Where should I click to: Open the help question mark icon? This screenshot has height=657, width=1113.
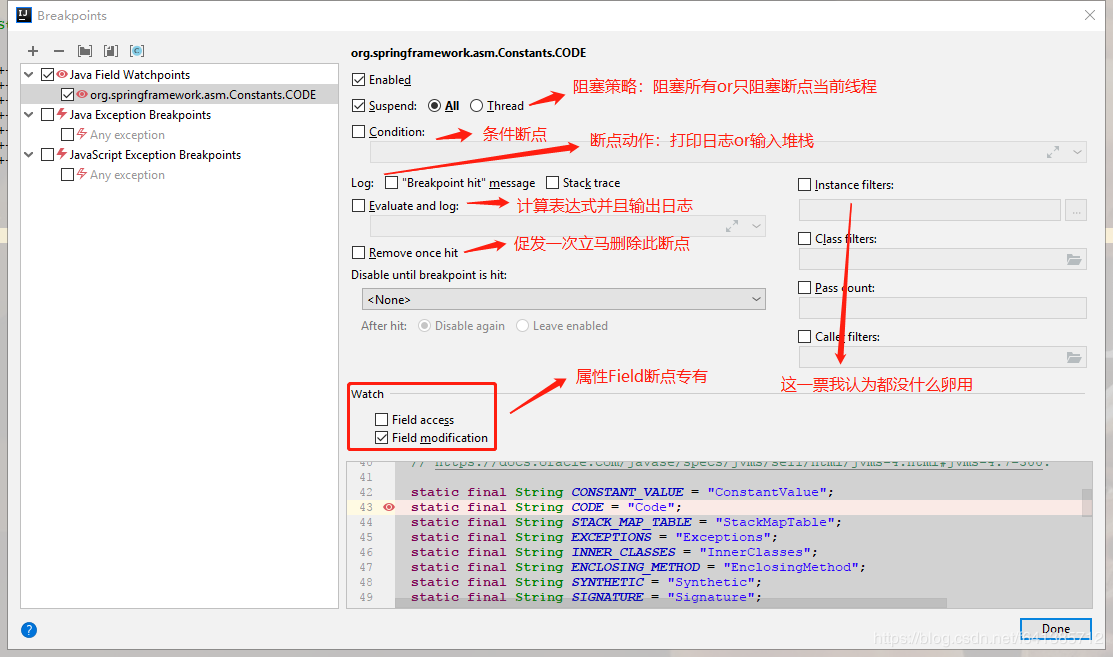tap(29, 630)
